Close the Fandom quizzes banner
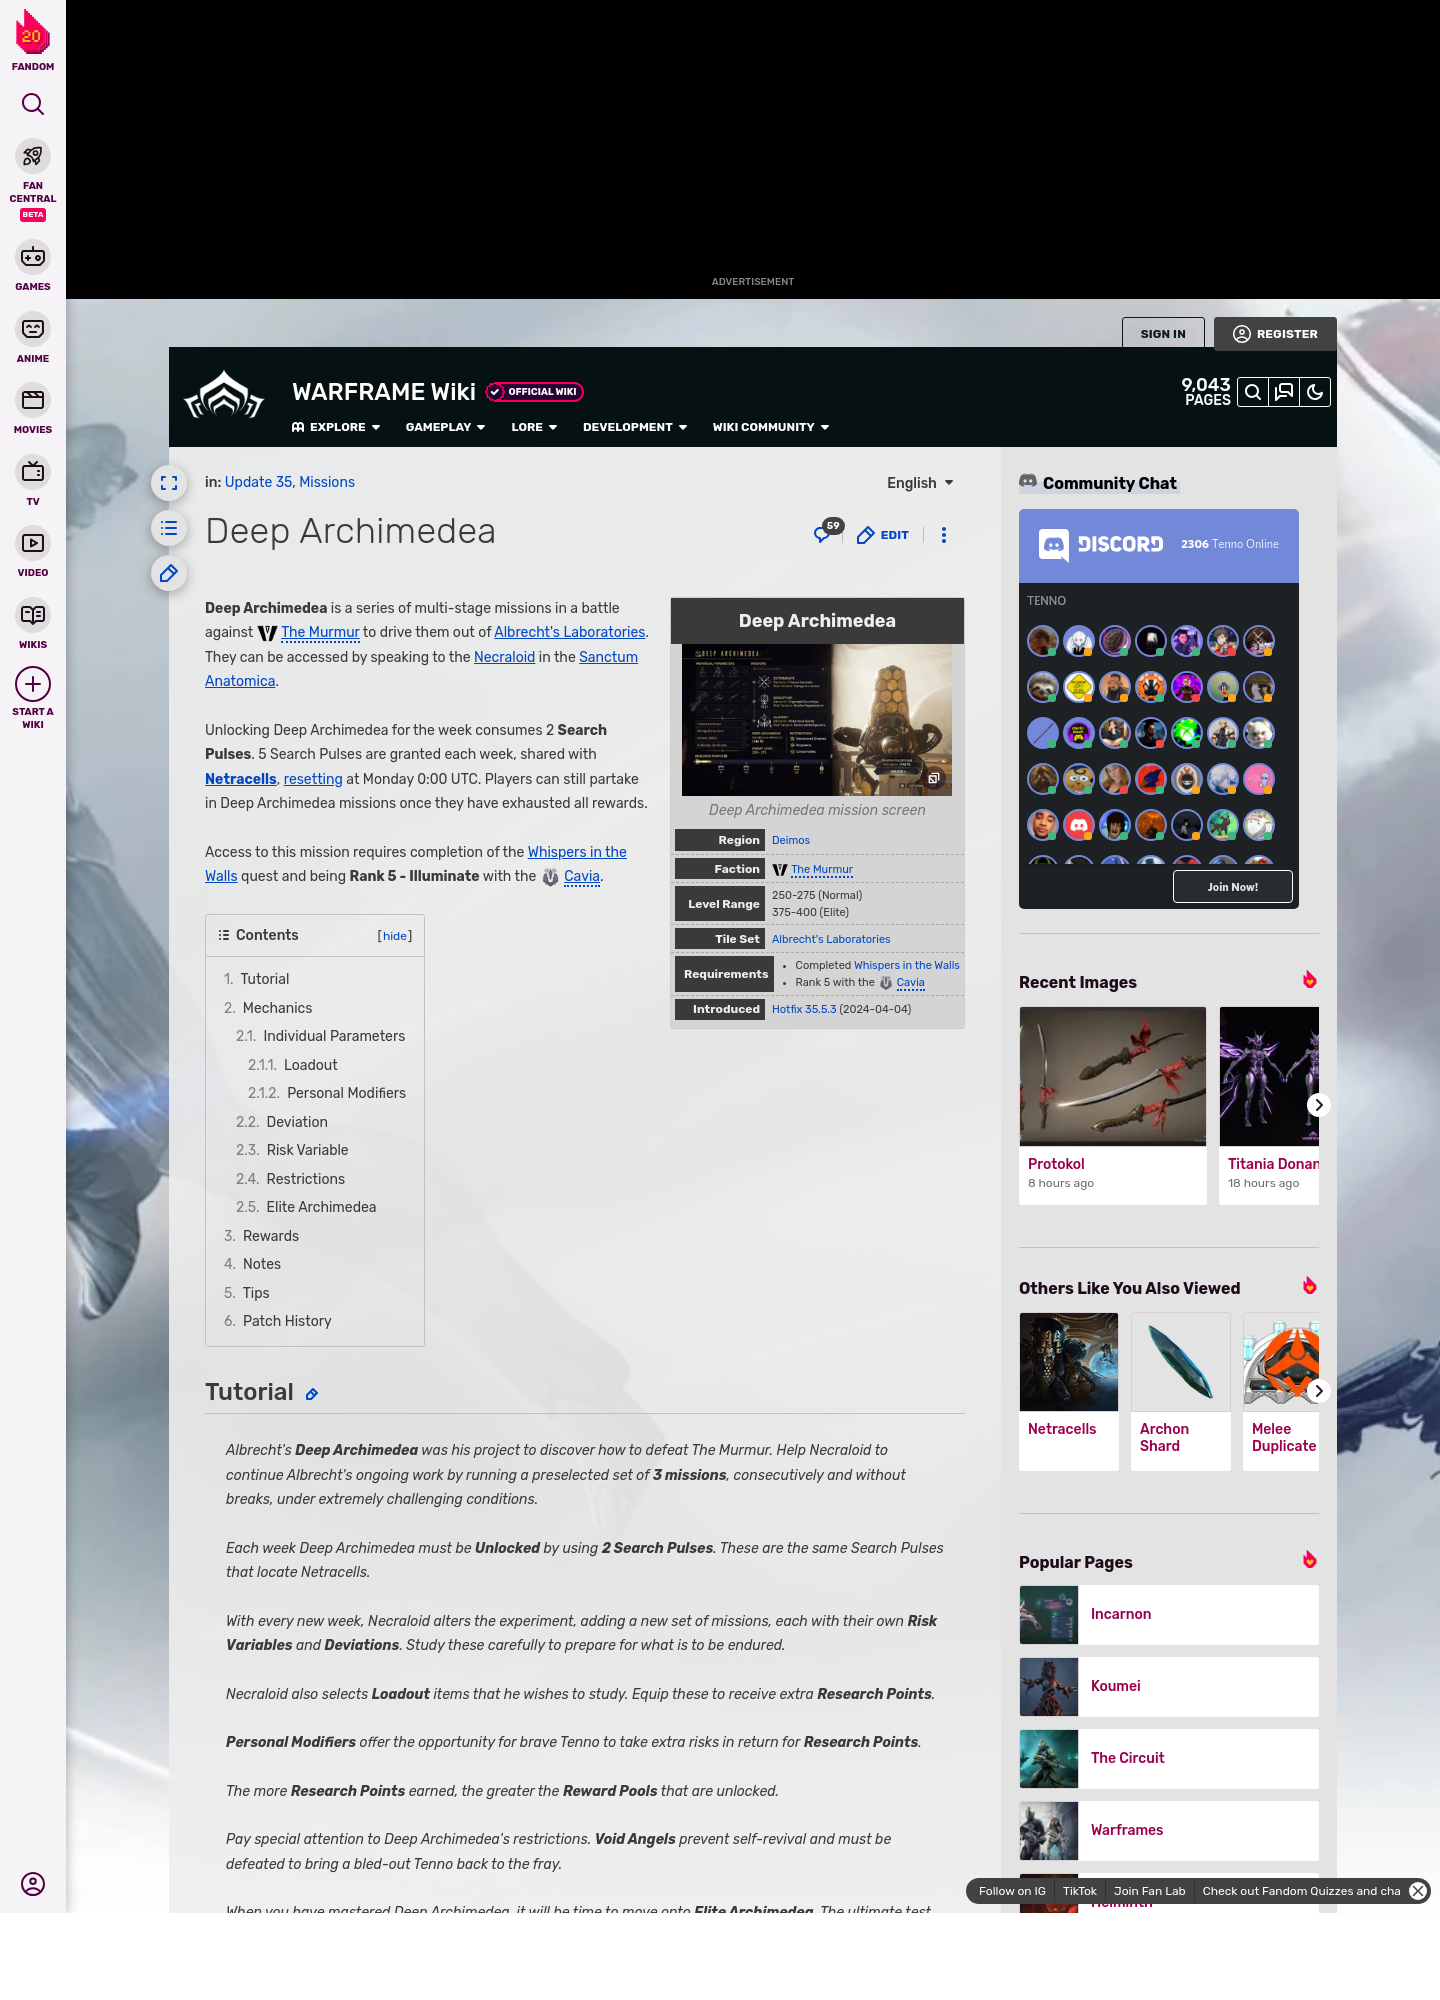The image size is (1440, 2000). pos(1418,1891)
